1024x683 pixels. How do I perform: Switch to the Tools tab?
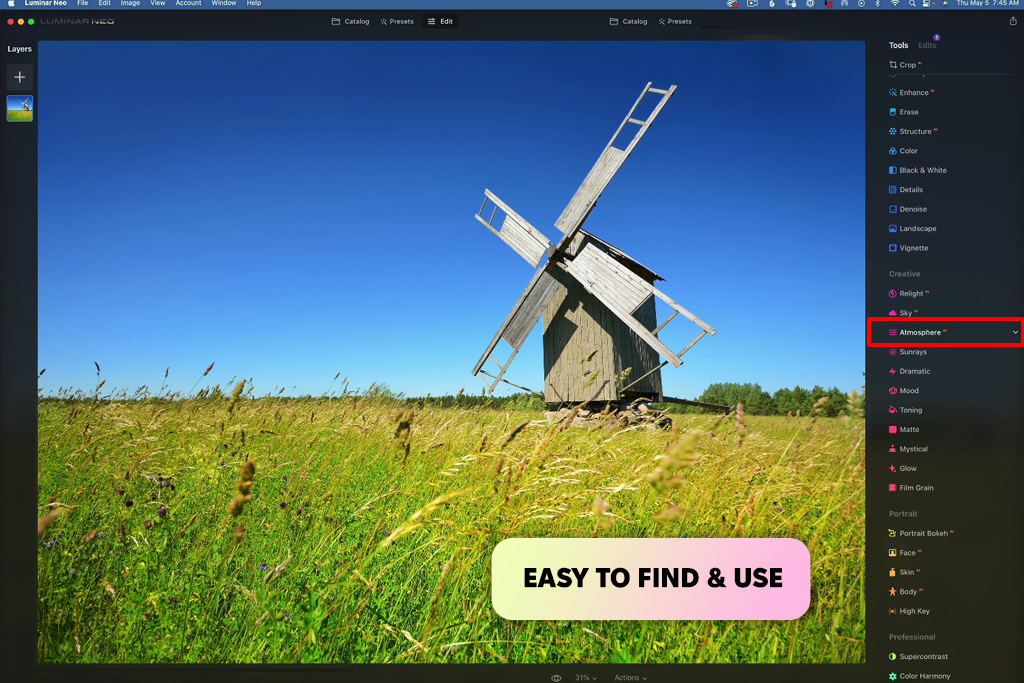click(899, 46)
